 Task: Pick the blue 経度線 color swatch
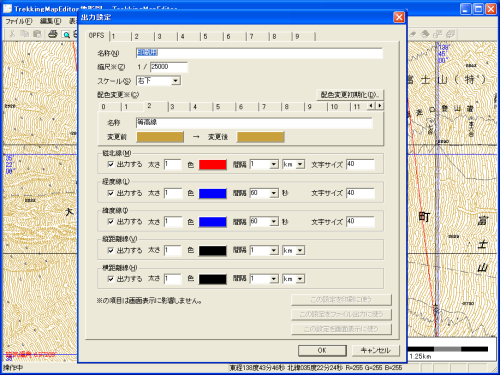point(213,193)
